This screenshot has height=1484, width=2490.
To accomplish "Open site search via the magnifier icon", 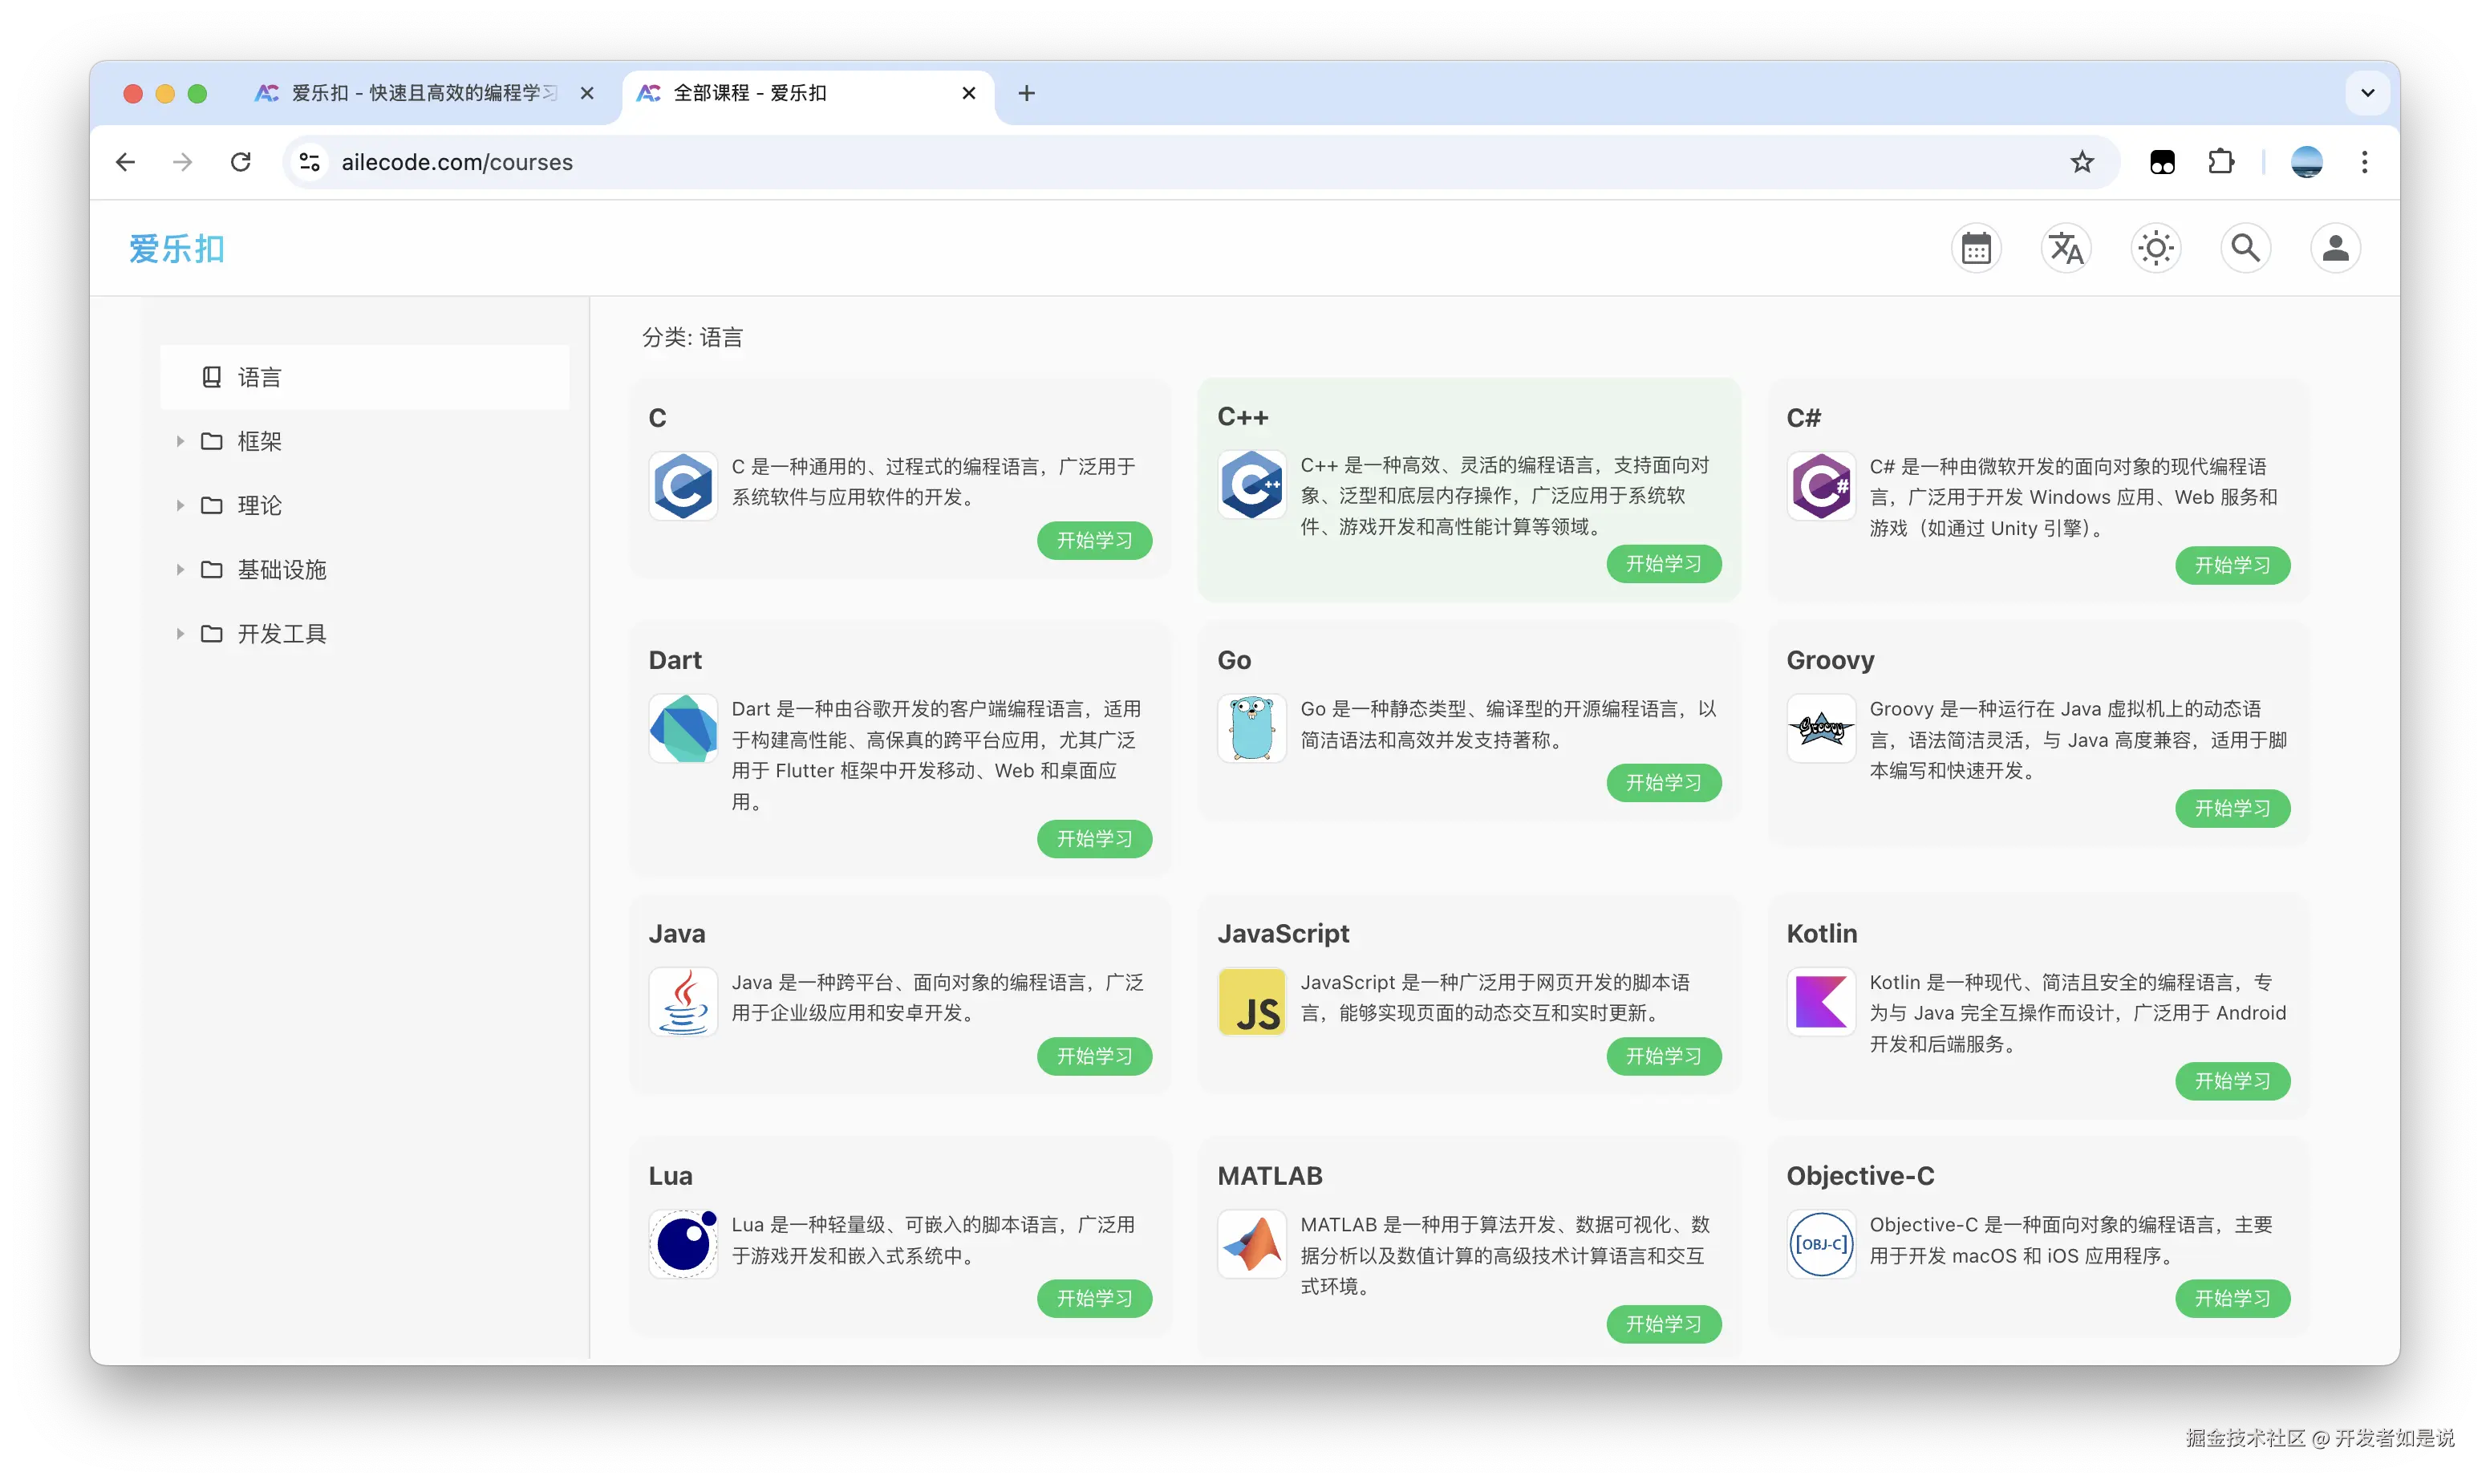I will (x=2245, y=248).
